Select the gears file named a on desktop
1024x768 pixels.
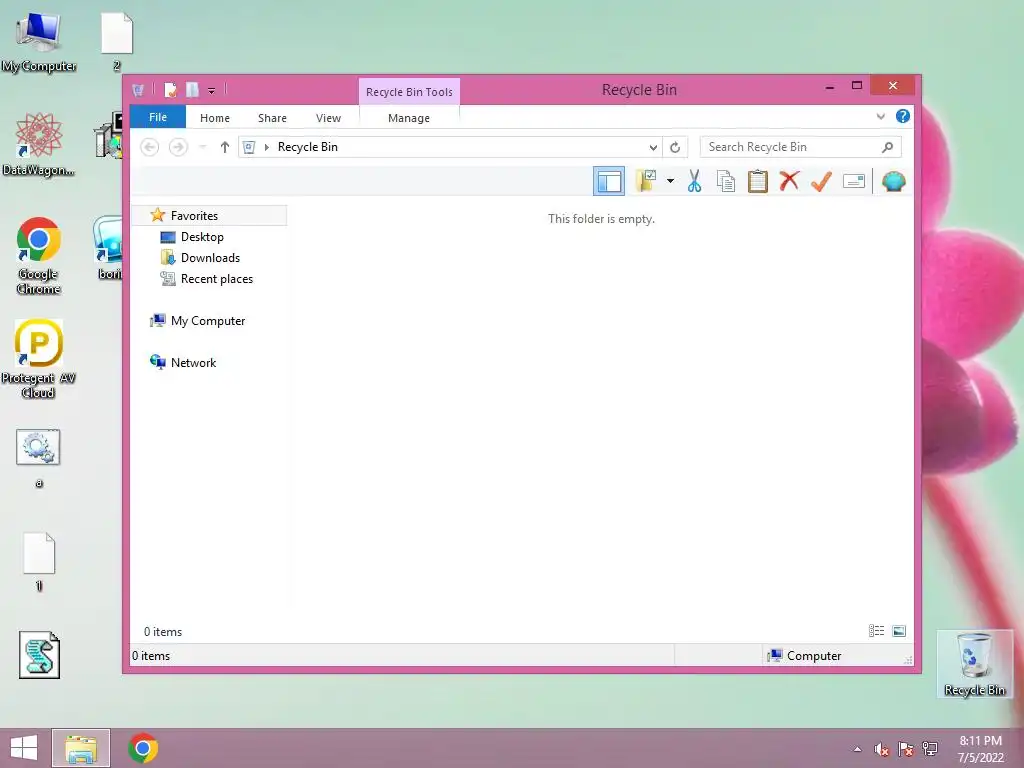click(39, 458)
